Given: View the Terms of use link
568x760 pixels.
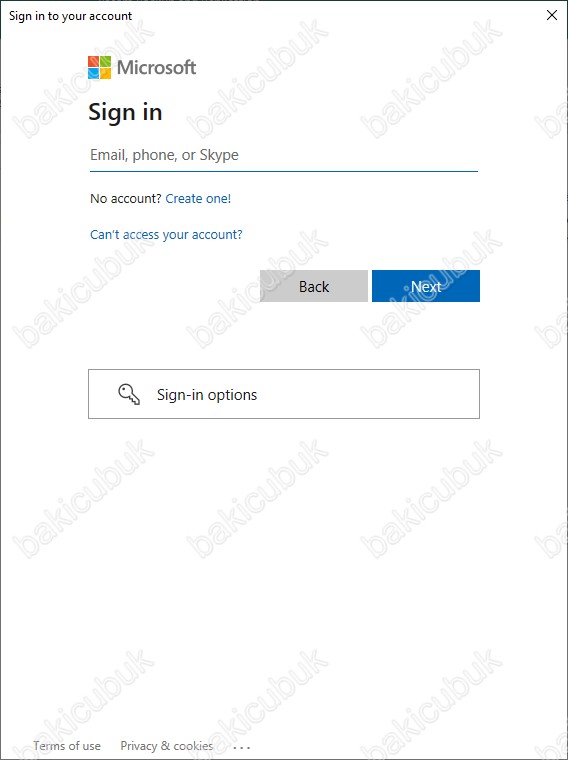Looking at the screenshot, I should coord(67,746).
